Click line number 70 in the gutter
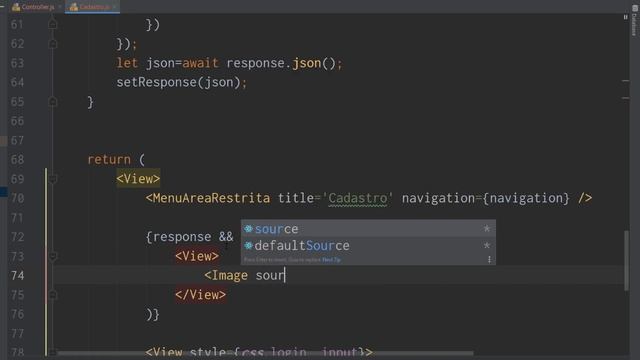The width and height of the screenshot is (640, 360). 18,198
